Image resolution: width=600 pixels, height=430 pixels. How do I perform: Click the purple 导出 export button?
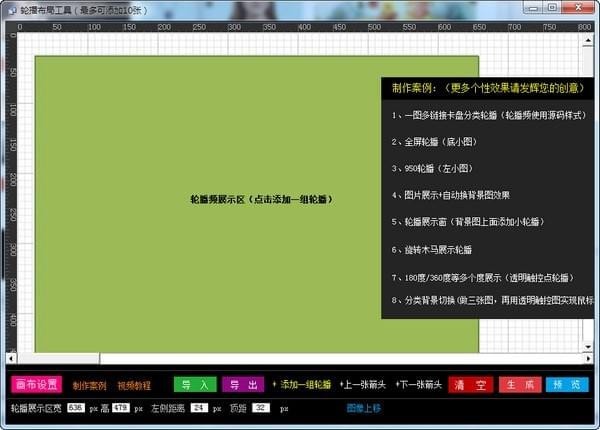click(x=243, y=384)
